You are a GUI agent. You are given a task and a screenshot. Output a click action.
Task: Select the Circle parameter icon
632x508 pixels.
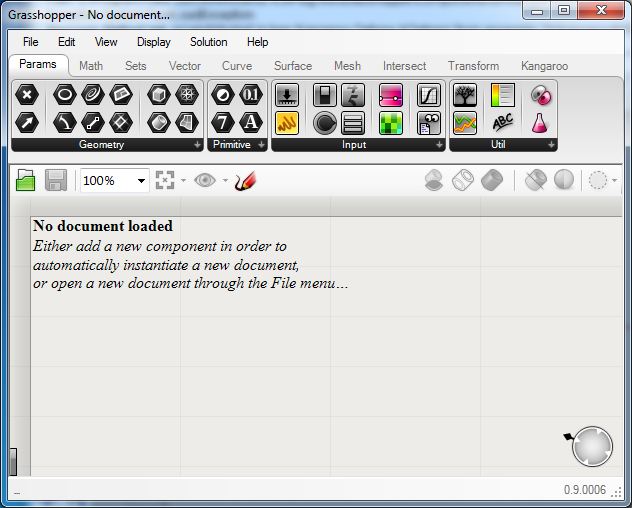(64, 95)
